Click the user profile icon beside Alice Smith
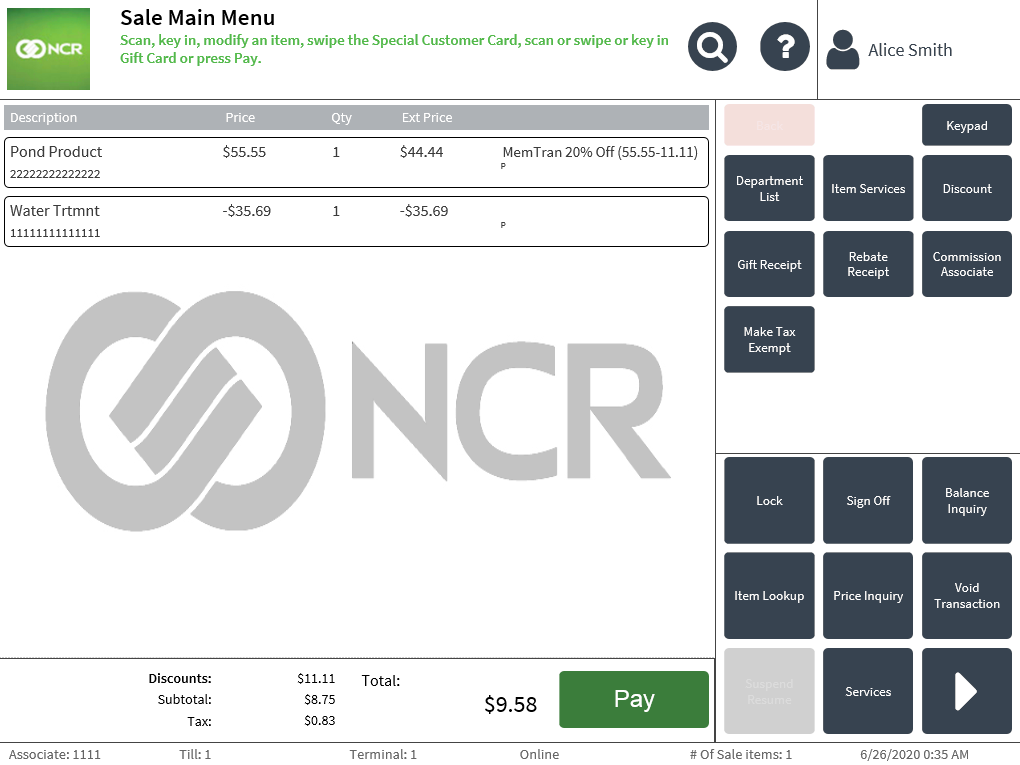Screen dimensions: 1020x765 coord(842,49)
